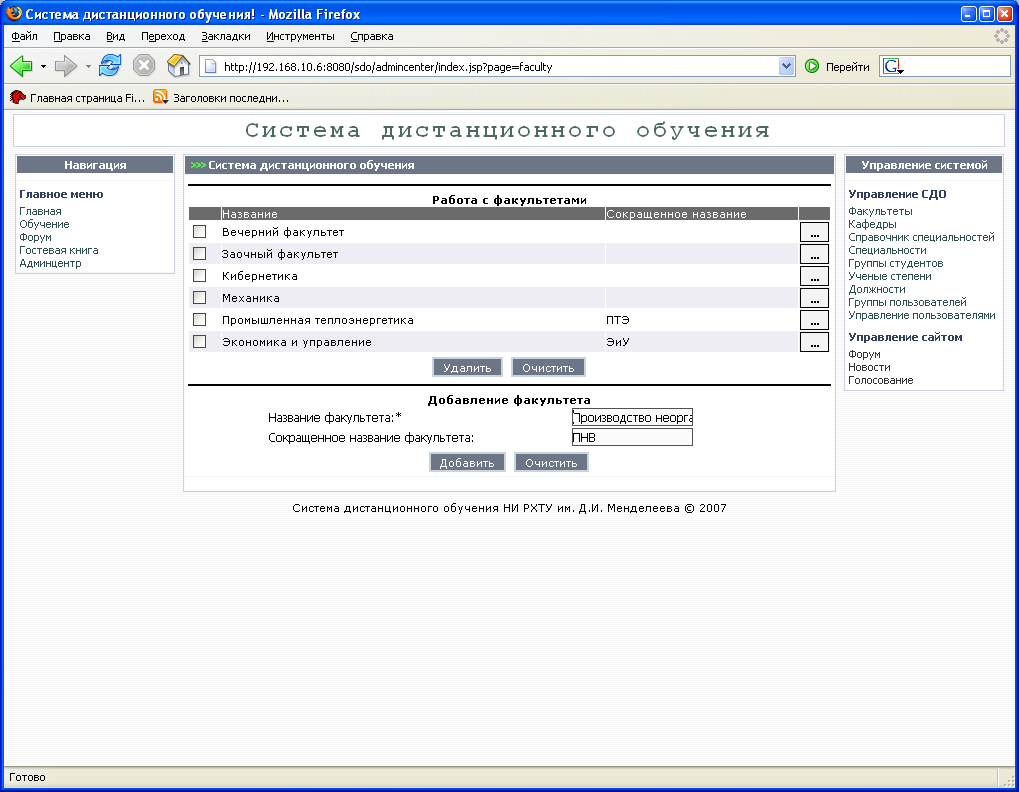Open the Группы пользователей link

907,302
